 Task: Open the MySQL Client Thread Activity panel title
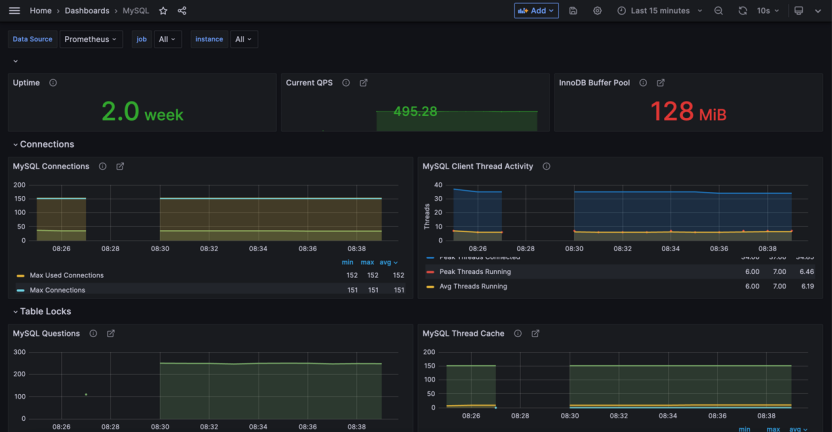coord(478,166)
